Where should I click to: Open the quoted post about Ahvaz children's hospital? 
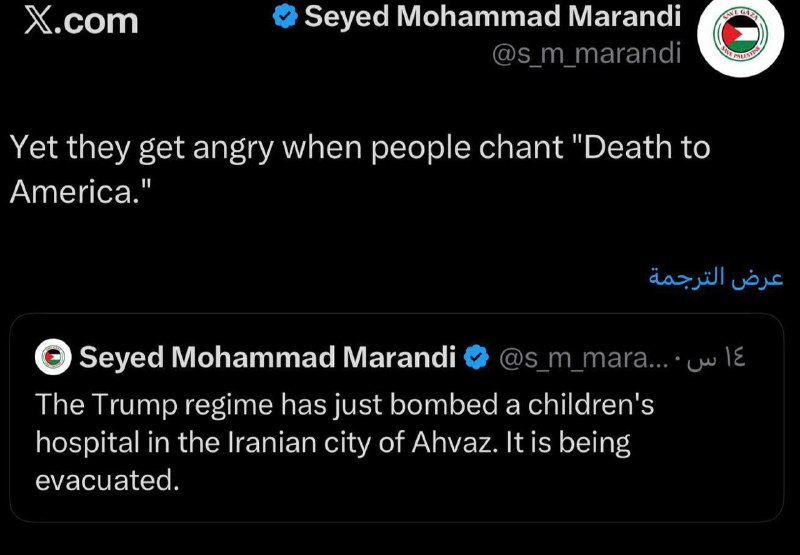tap(396, 417)
